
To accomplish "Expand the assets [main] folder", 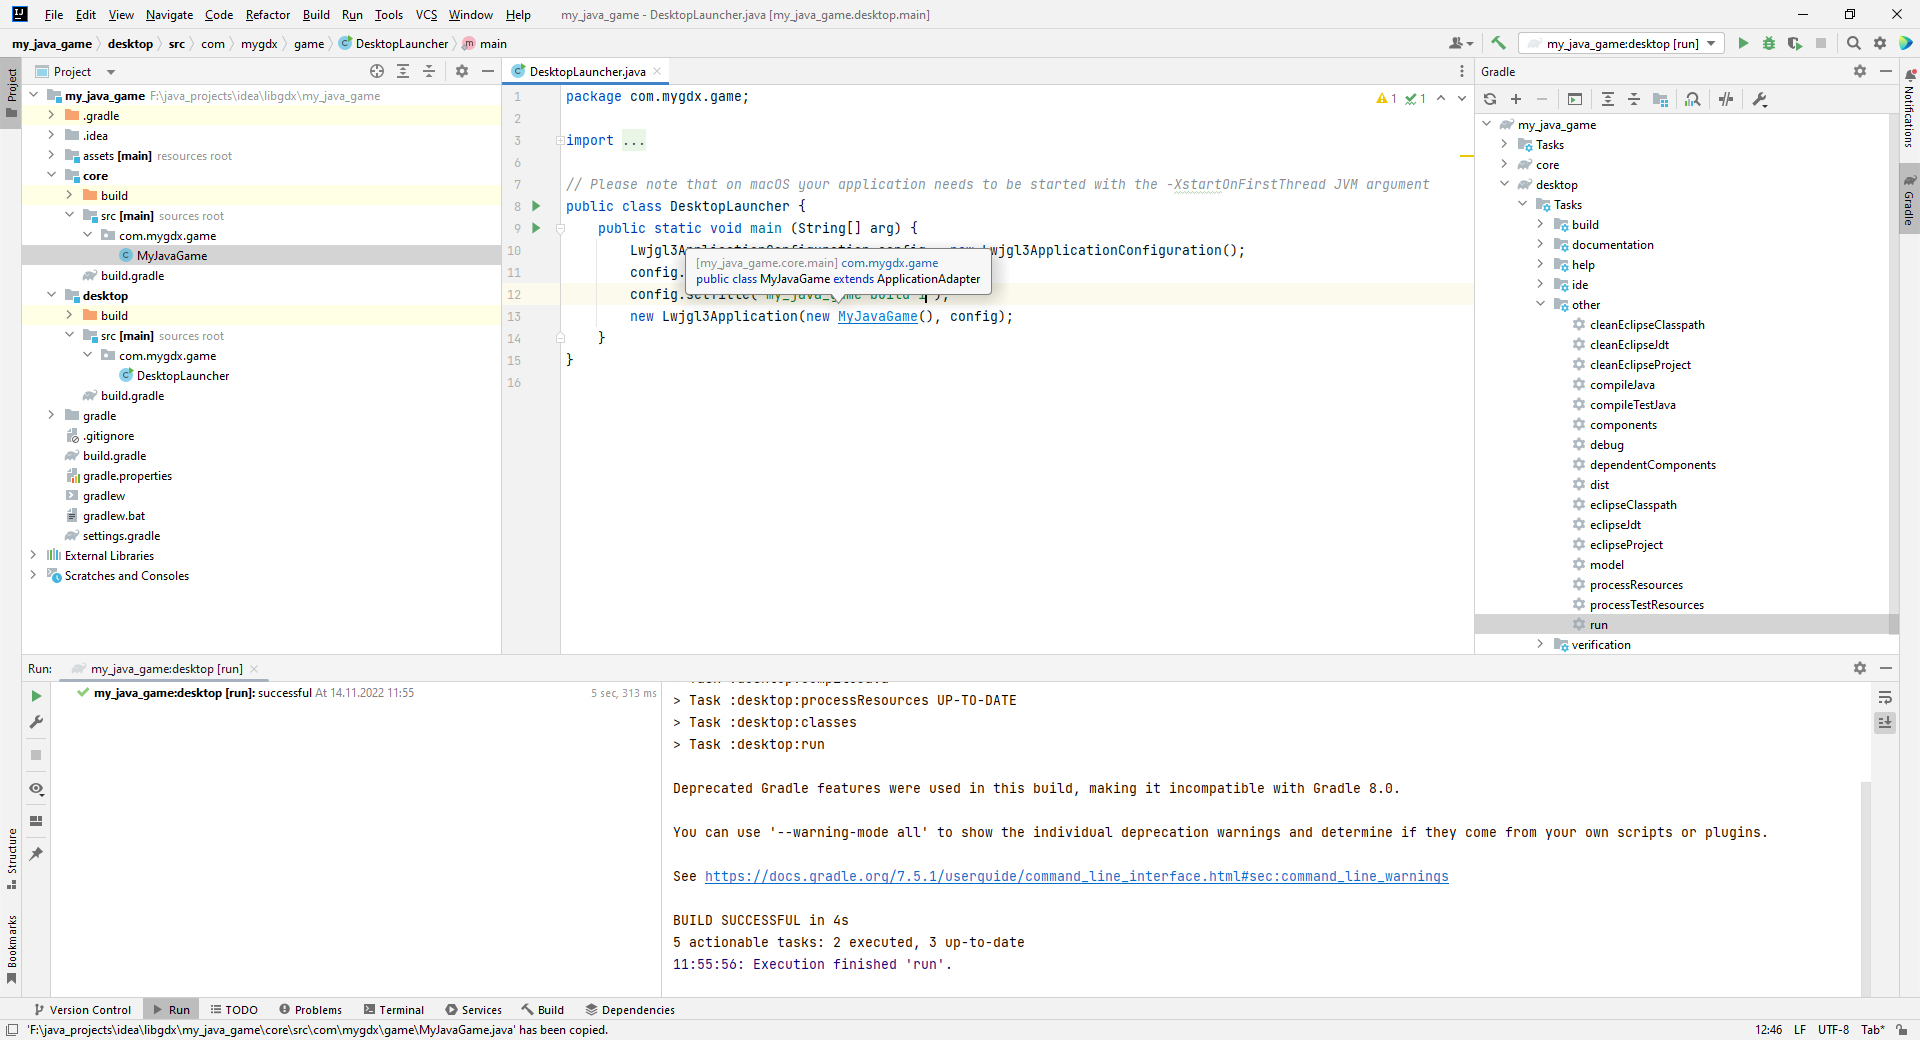I will [51, 155].
